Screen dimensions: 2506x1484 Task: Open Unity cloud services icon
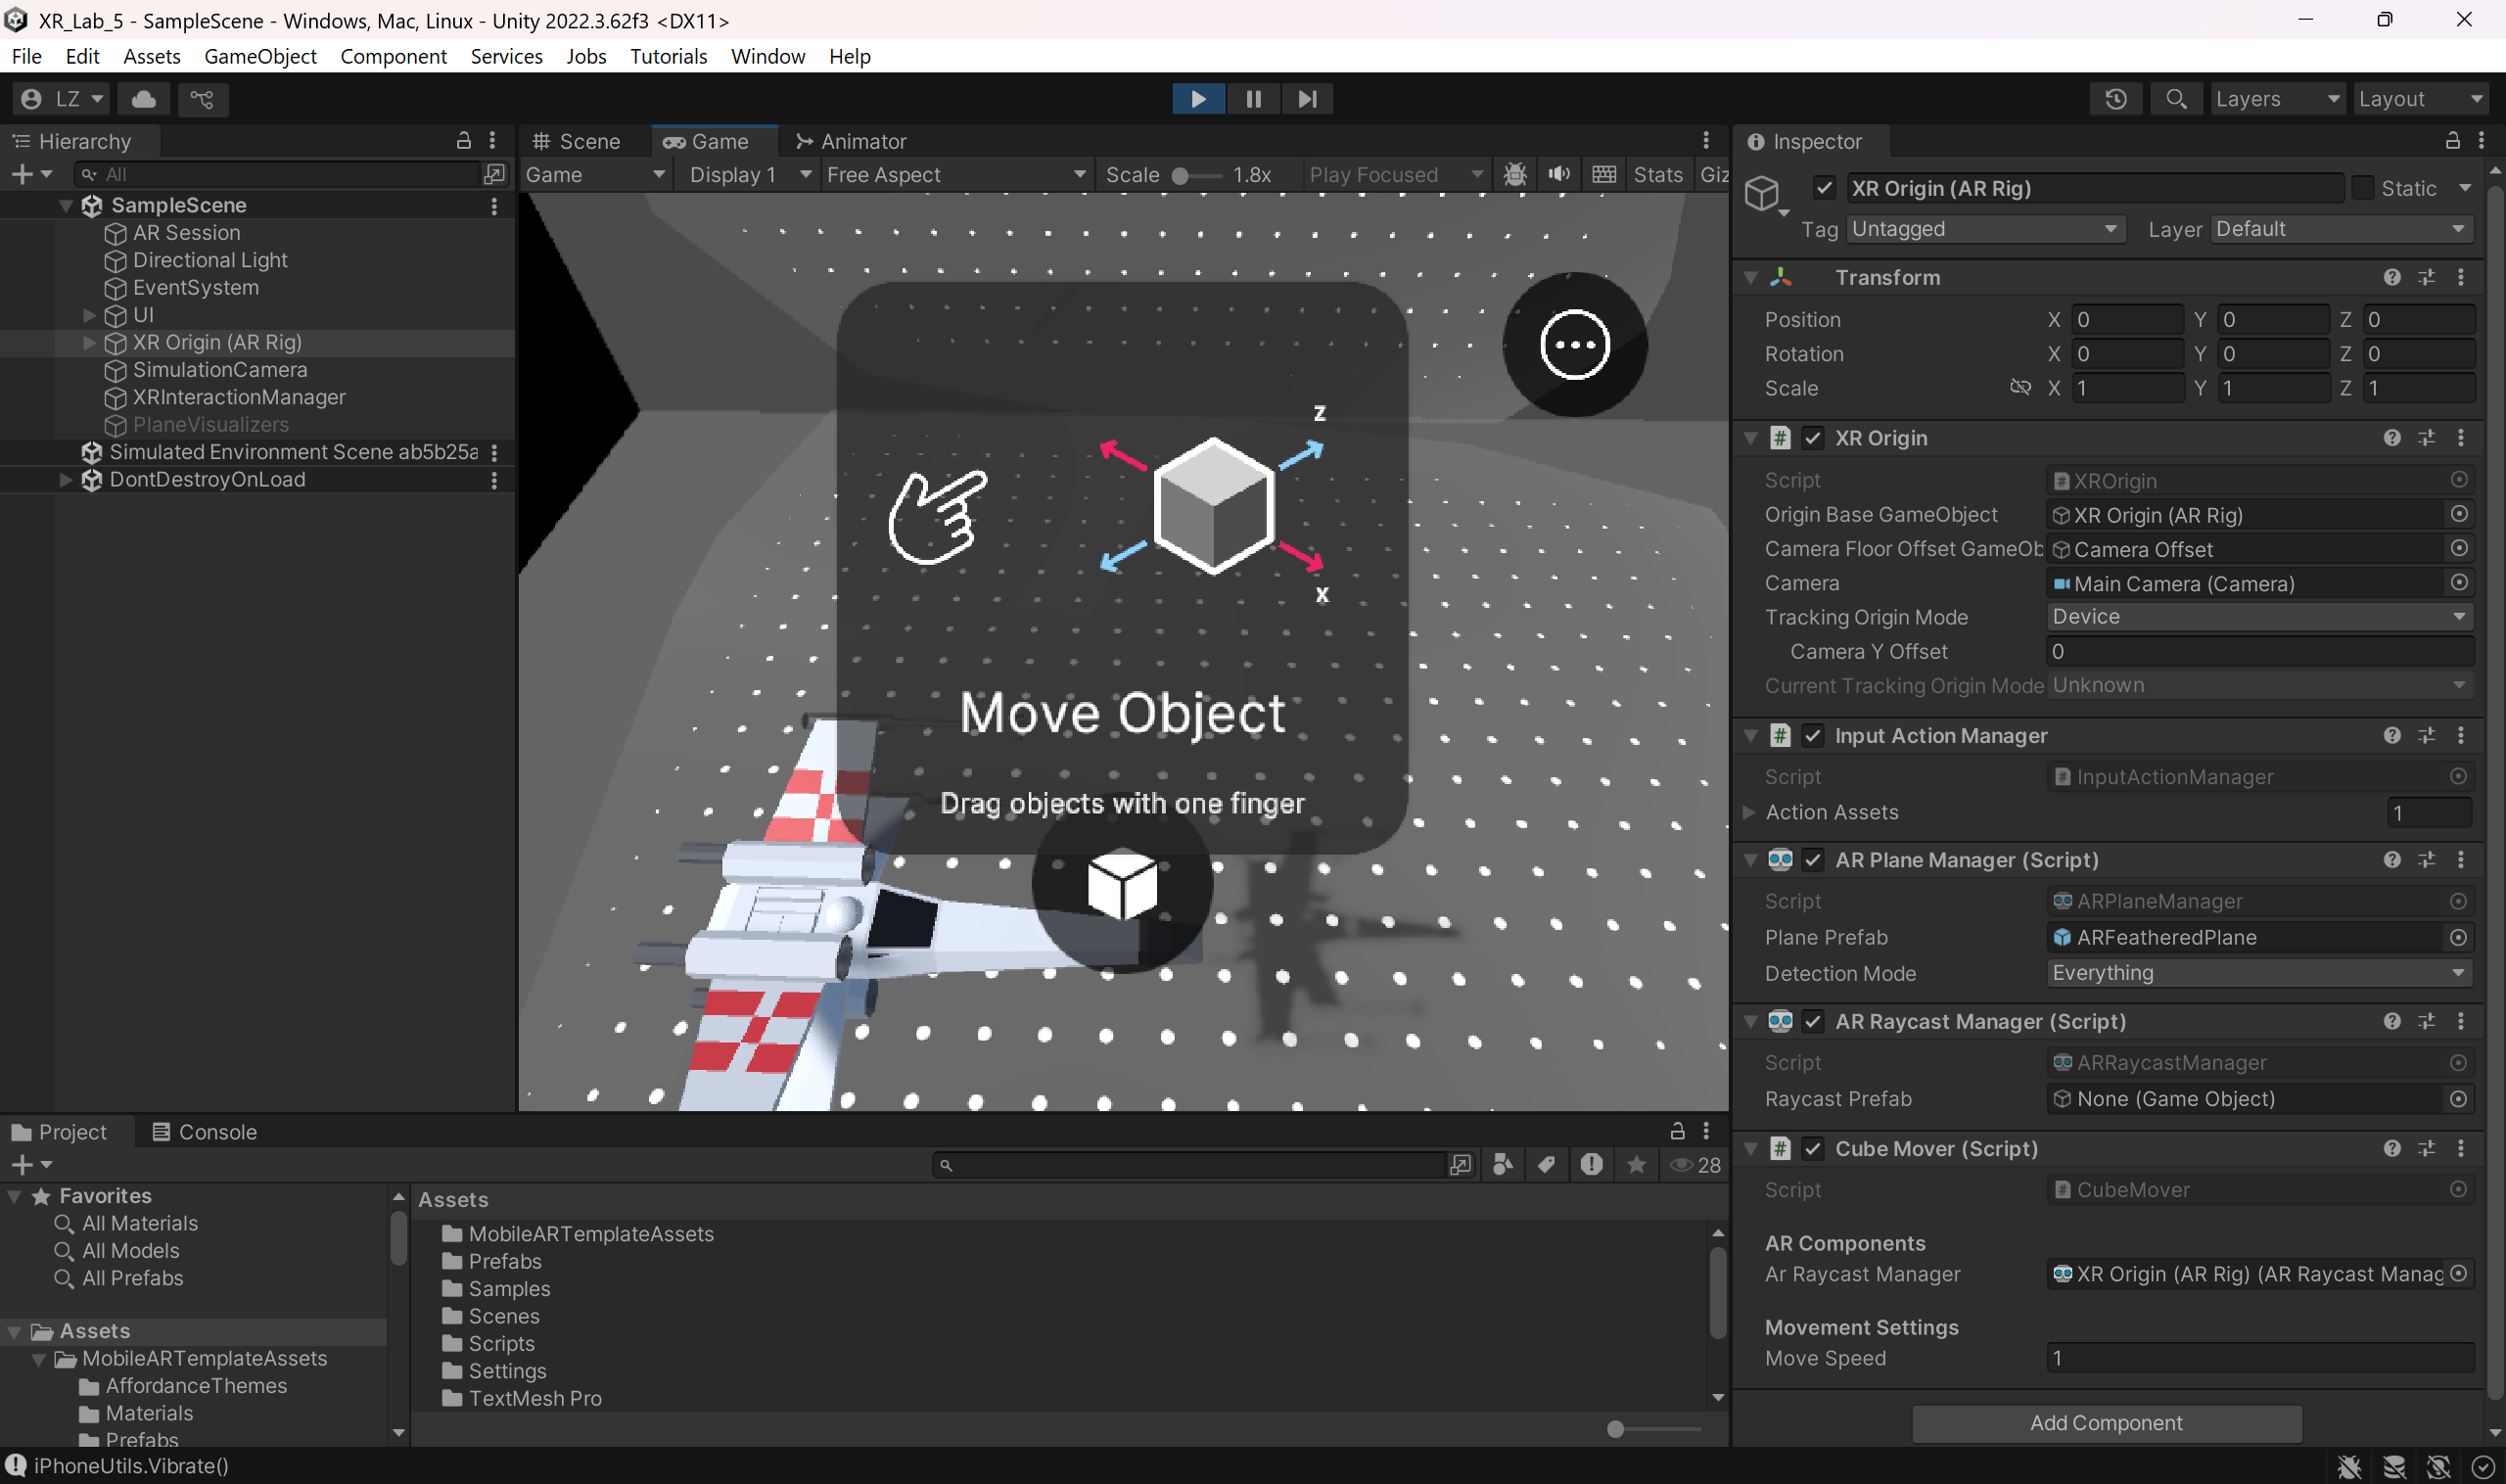144,99
